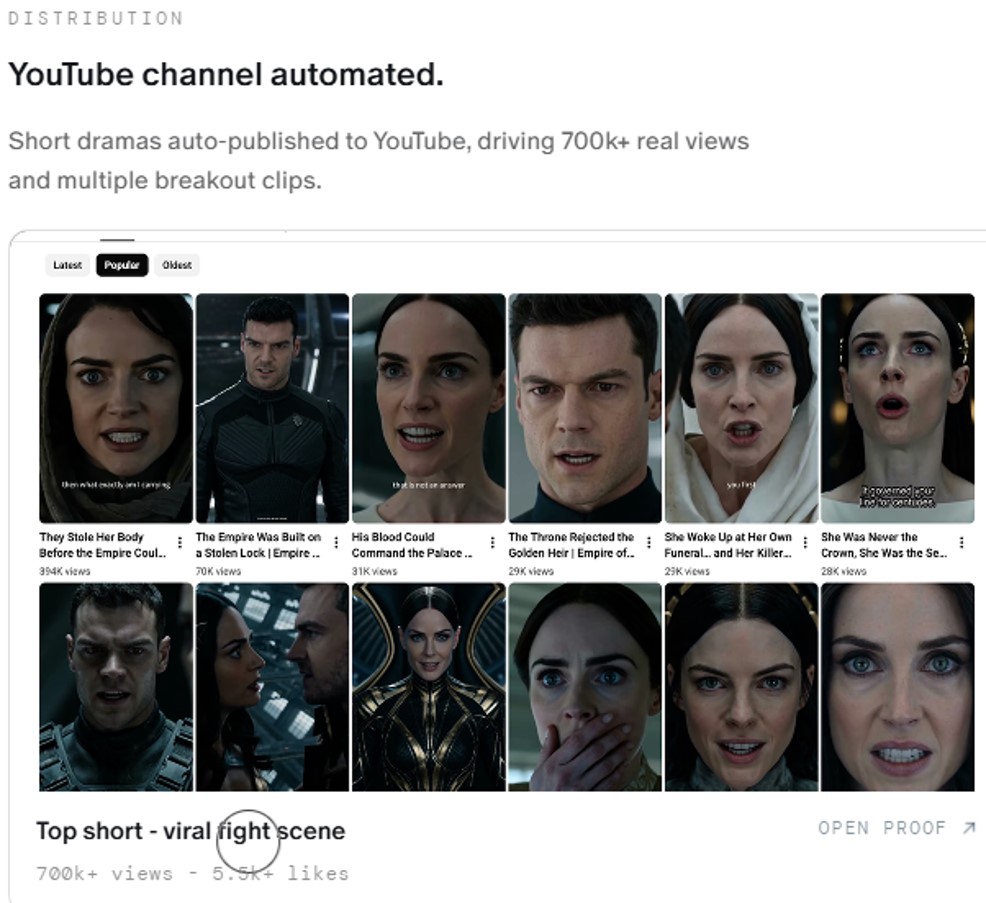Open options menu for His Blood Could Command video
986x903 pixels.
click(492, 541)
